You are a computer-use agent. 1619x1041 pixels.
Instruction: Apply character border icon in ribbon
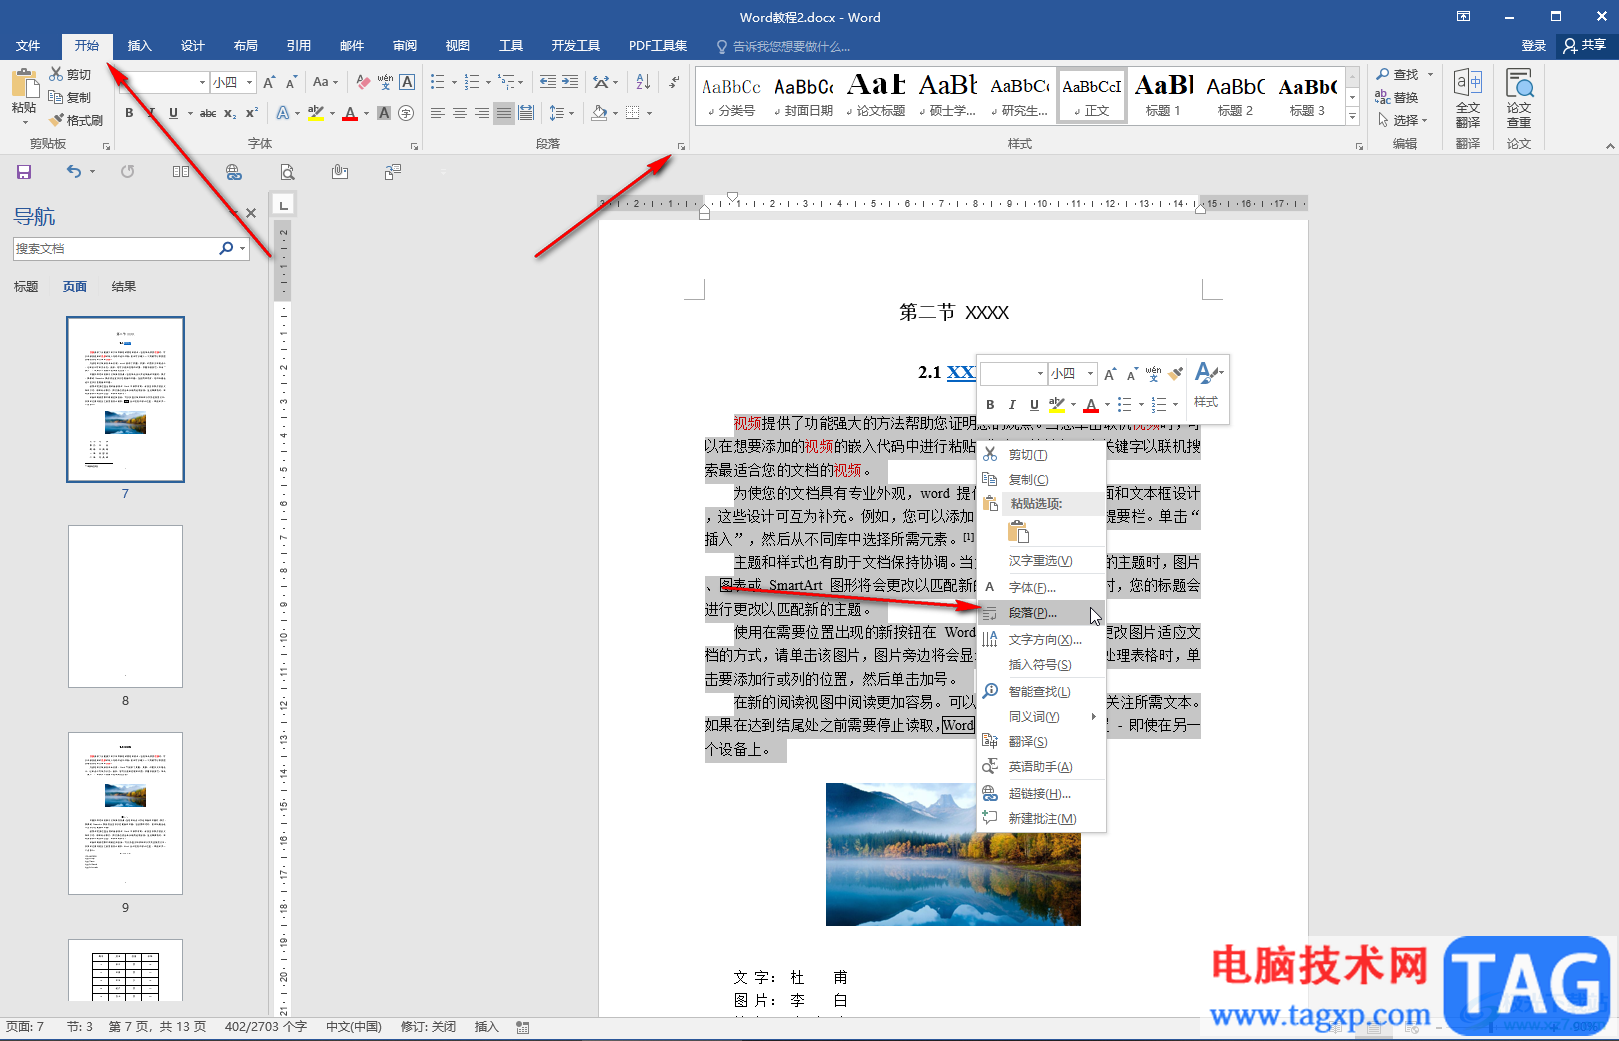click(x=407, y=82)
